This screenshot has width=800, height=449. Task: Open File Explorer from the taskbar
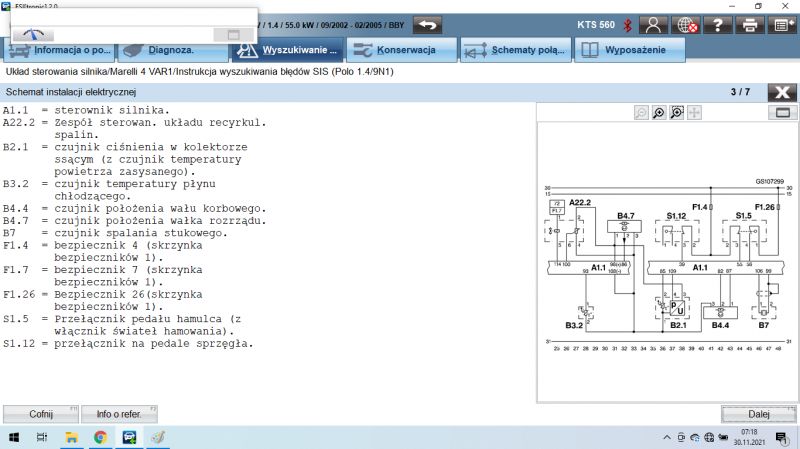click(x=71, y=437)
